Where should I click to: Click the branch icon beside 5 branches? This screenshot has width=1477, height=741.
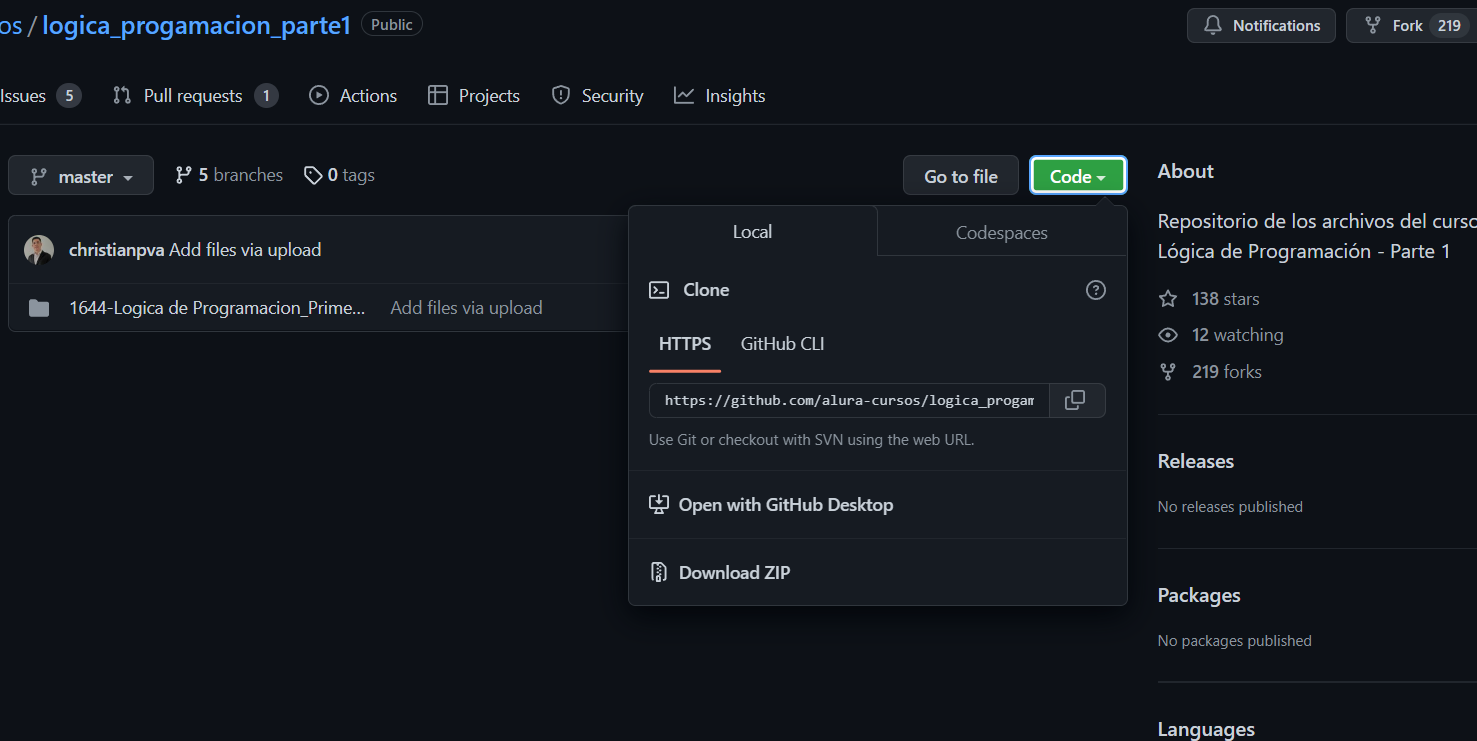click(184, 175)
